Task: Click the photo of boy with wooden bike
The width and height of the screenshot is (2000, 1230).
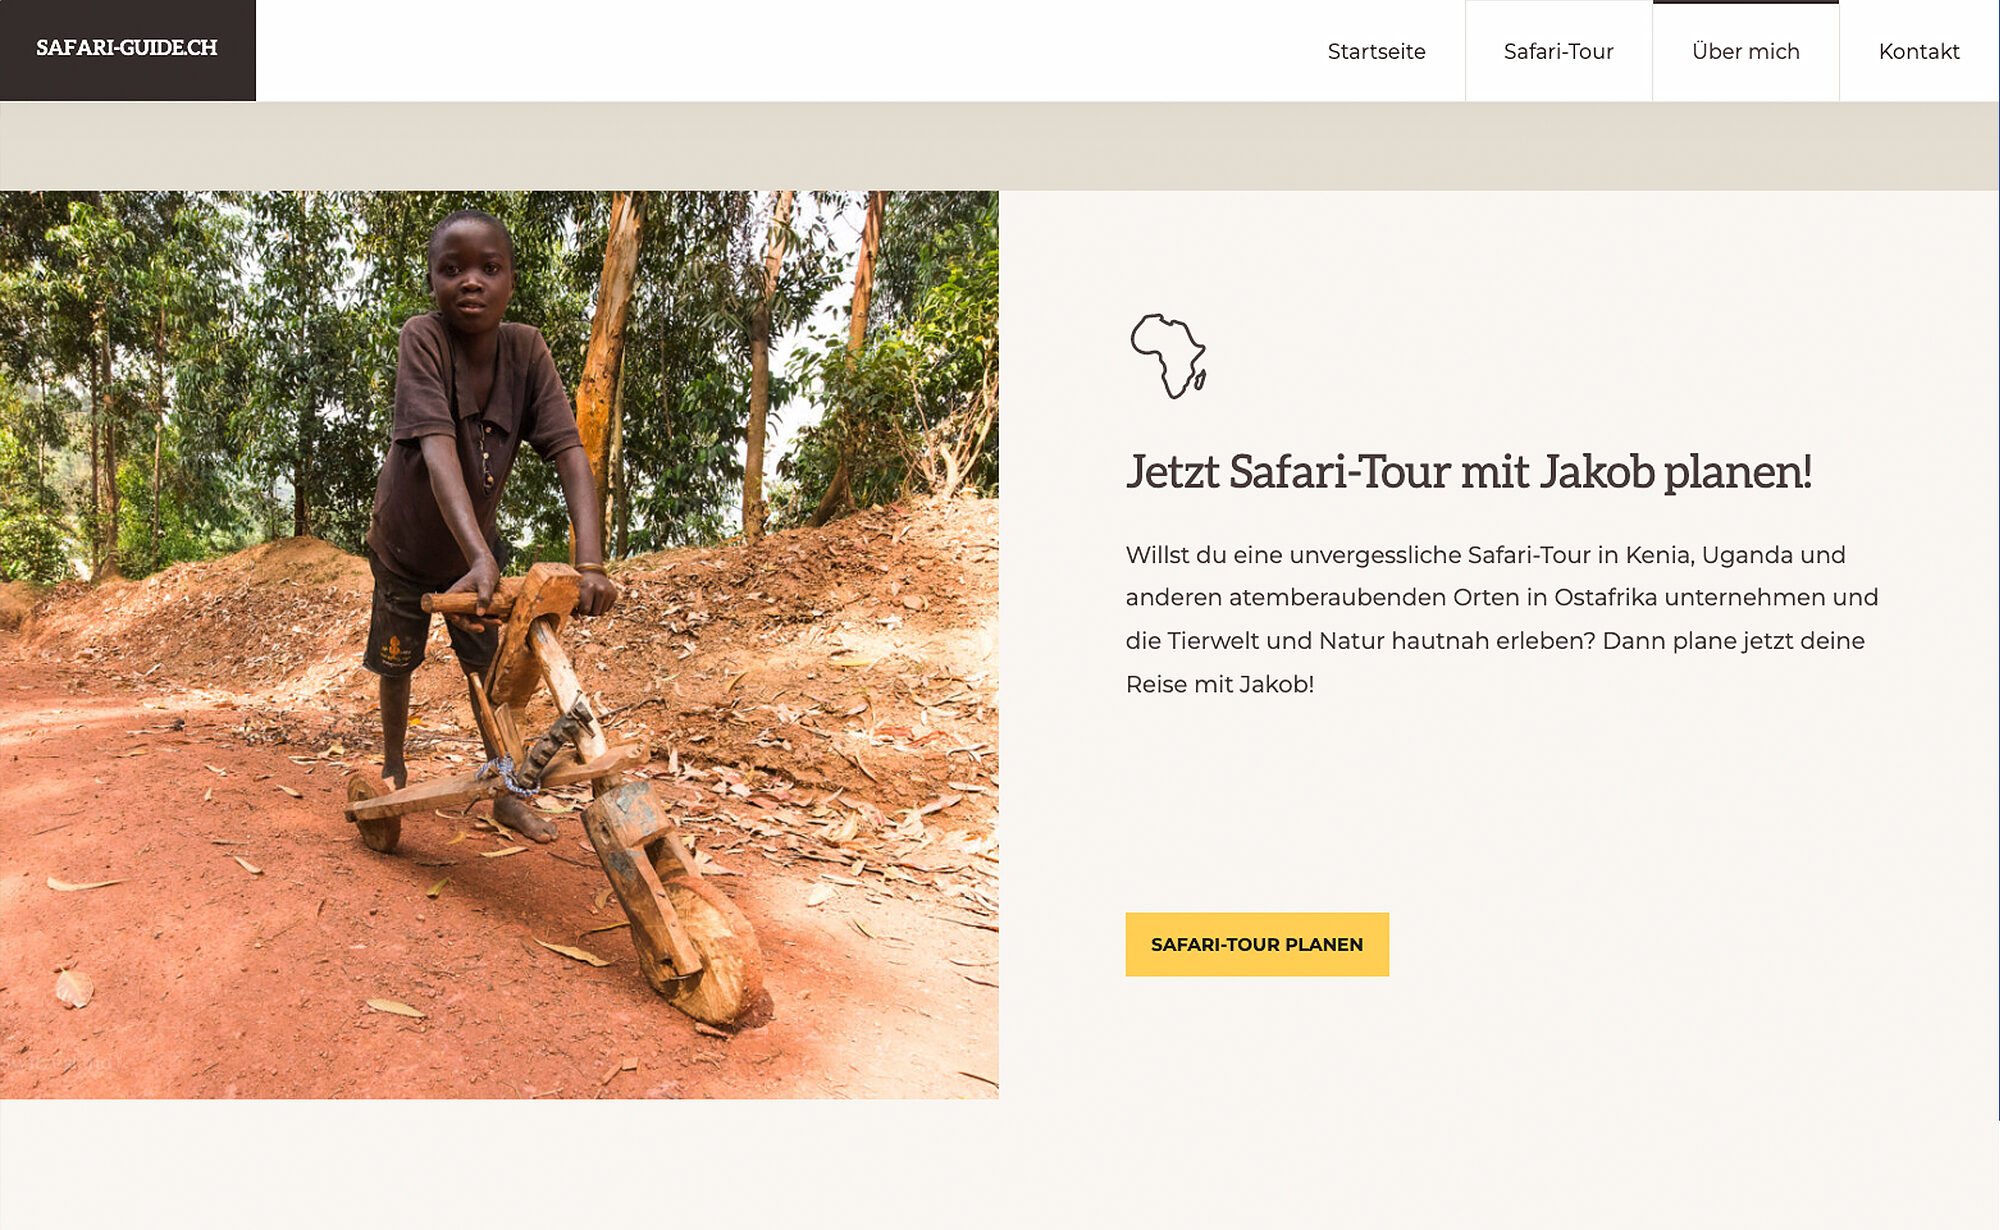Action: [x=499, y=645]
